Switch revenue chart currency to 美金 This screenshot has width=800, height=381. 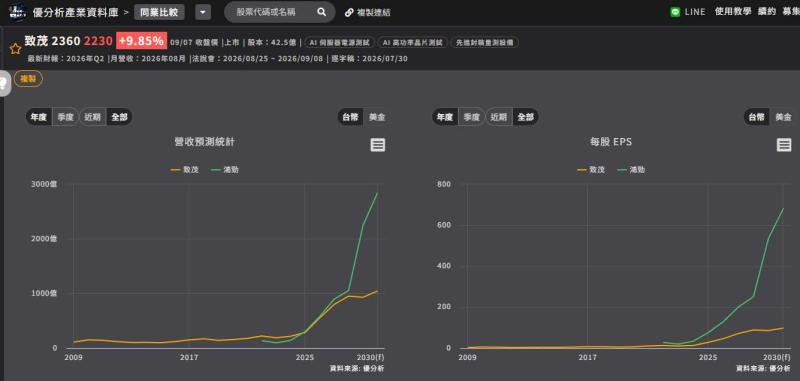(377, 117)
